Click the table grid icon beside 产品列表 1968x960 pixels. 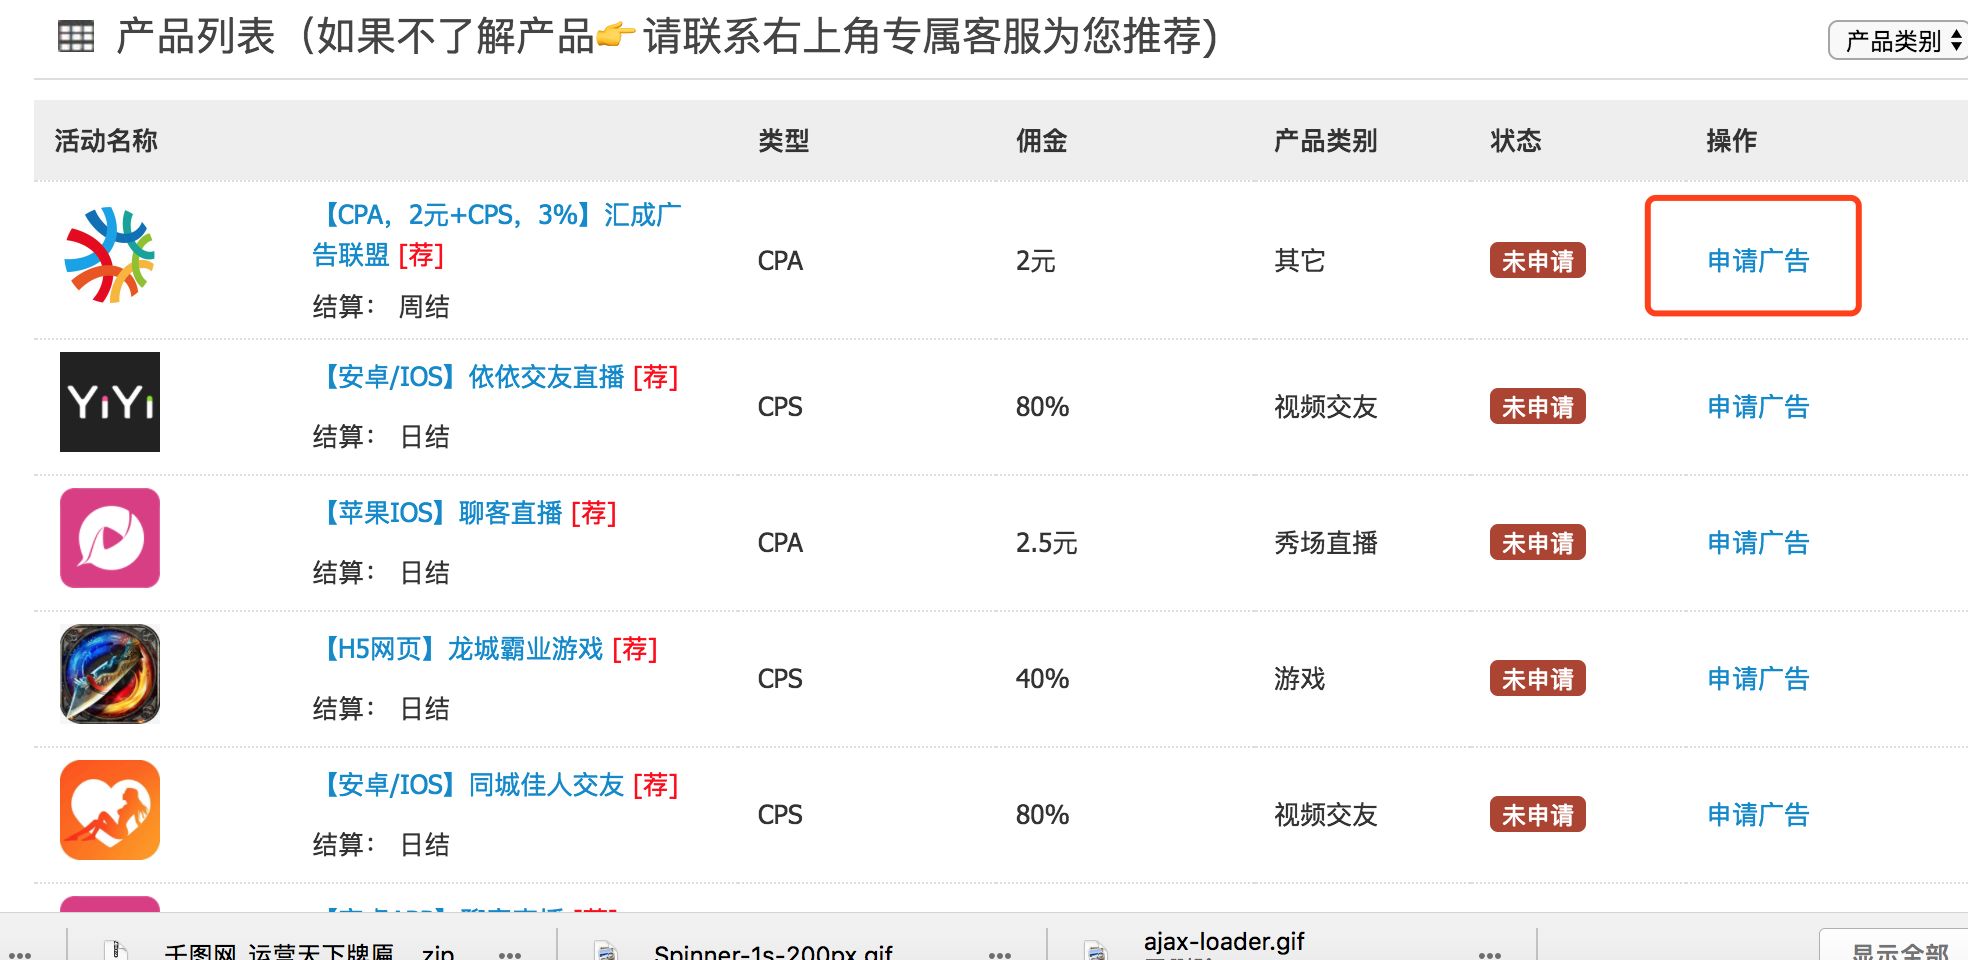(76, 37)
